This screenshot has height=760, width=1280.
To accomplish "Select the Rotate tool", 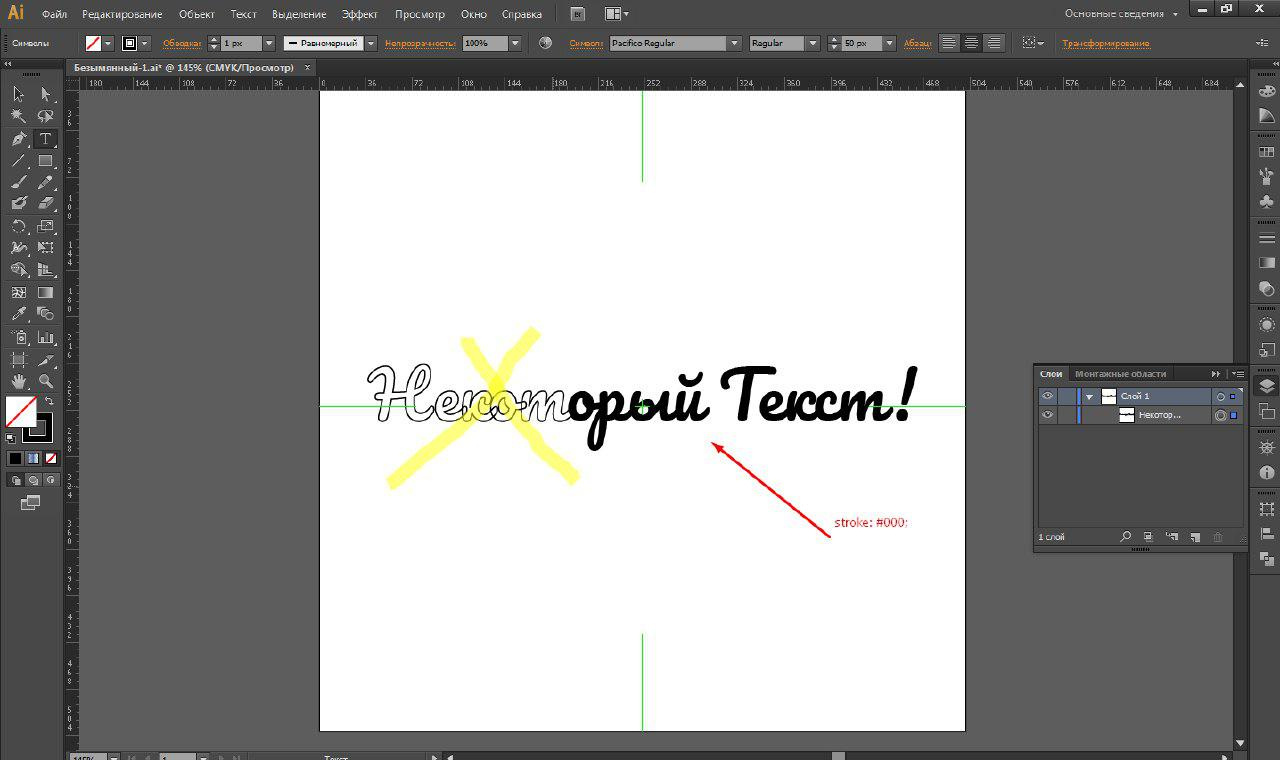I will [x=18, y=227].
